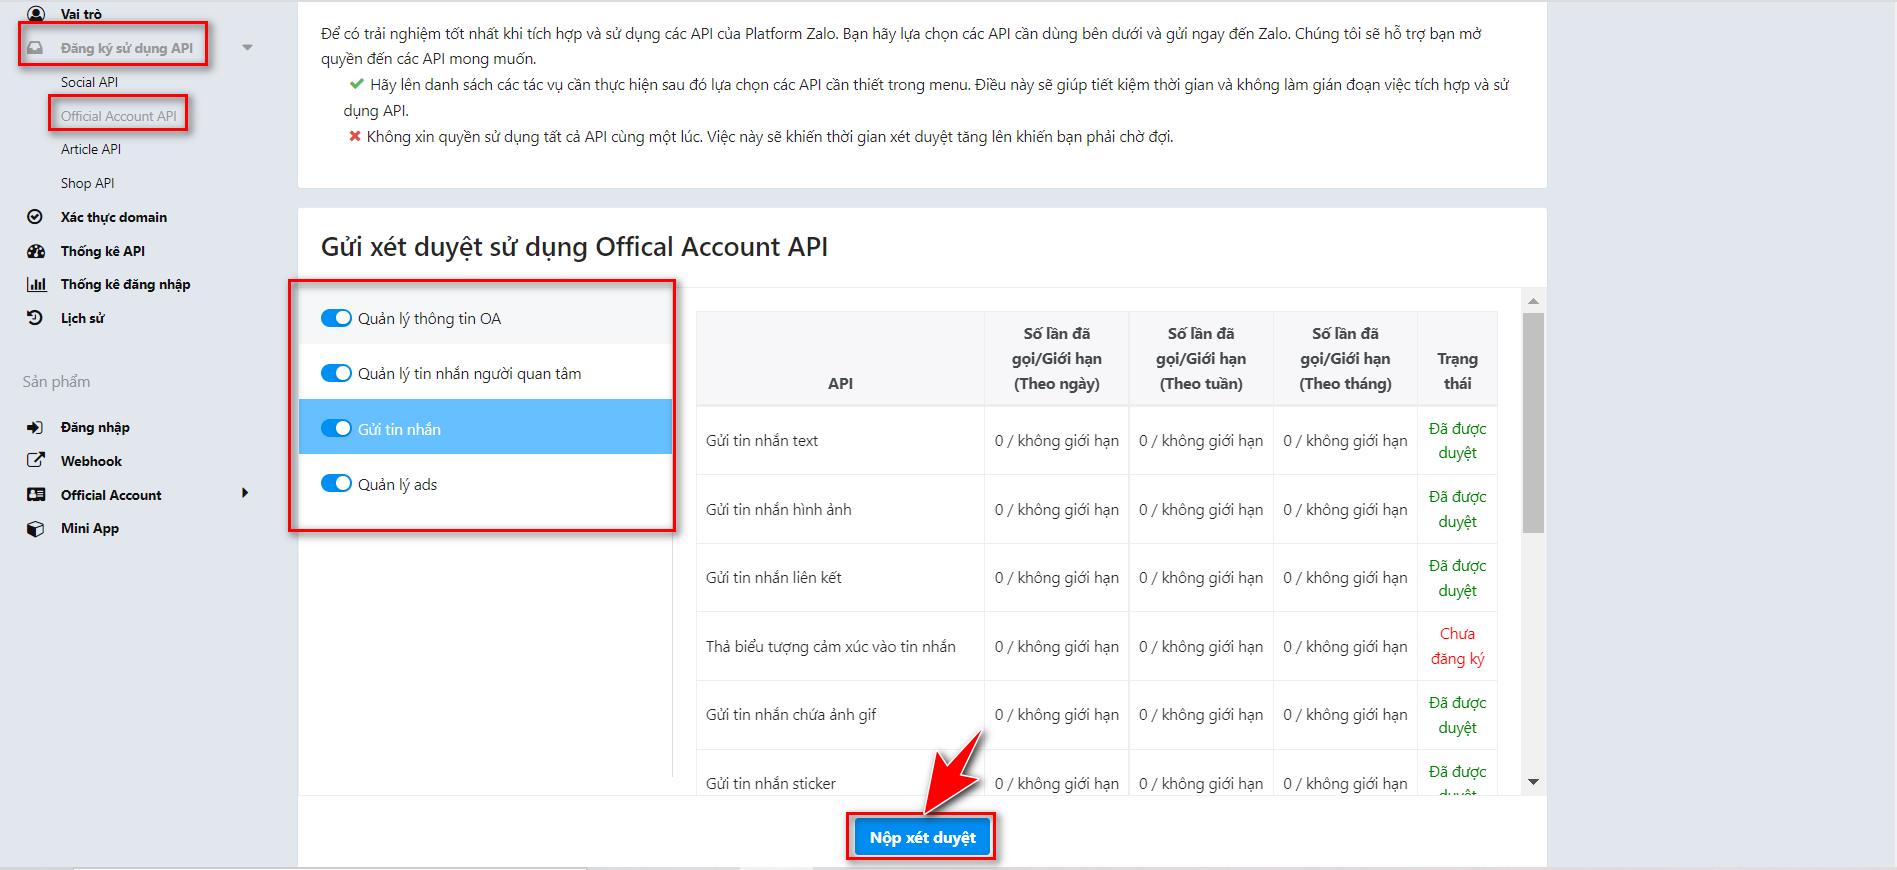This screenshot has height=870, width=1897.
Task: Open the Social API menu item
Action: pyautogui.click(x=89, y=82)
